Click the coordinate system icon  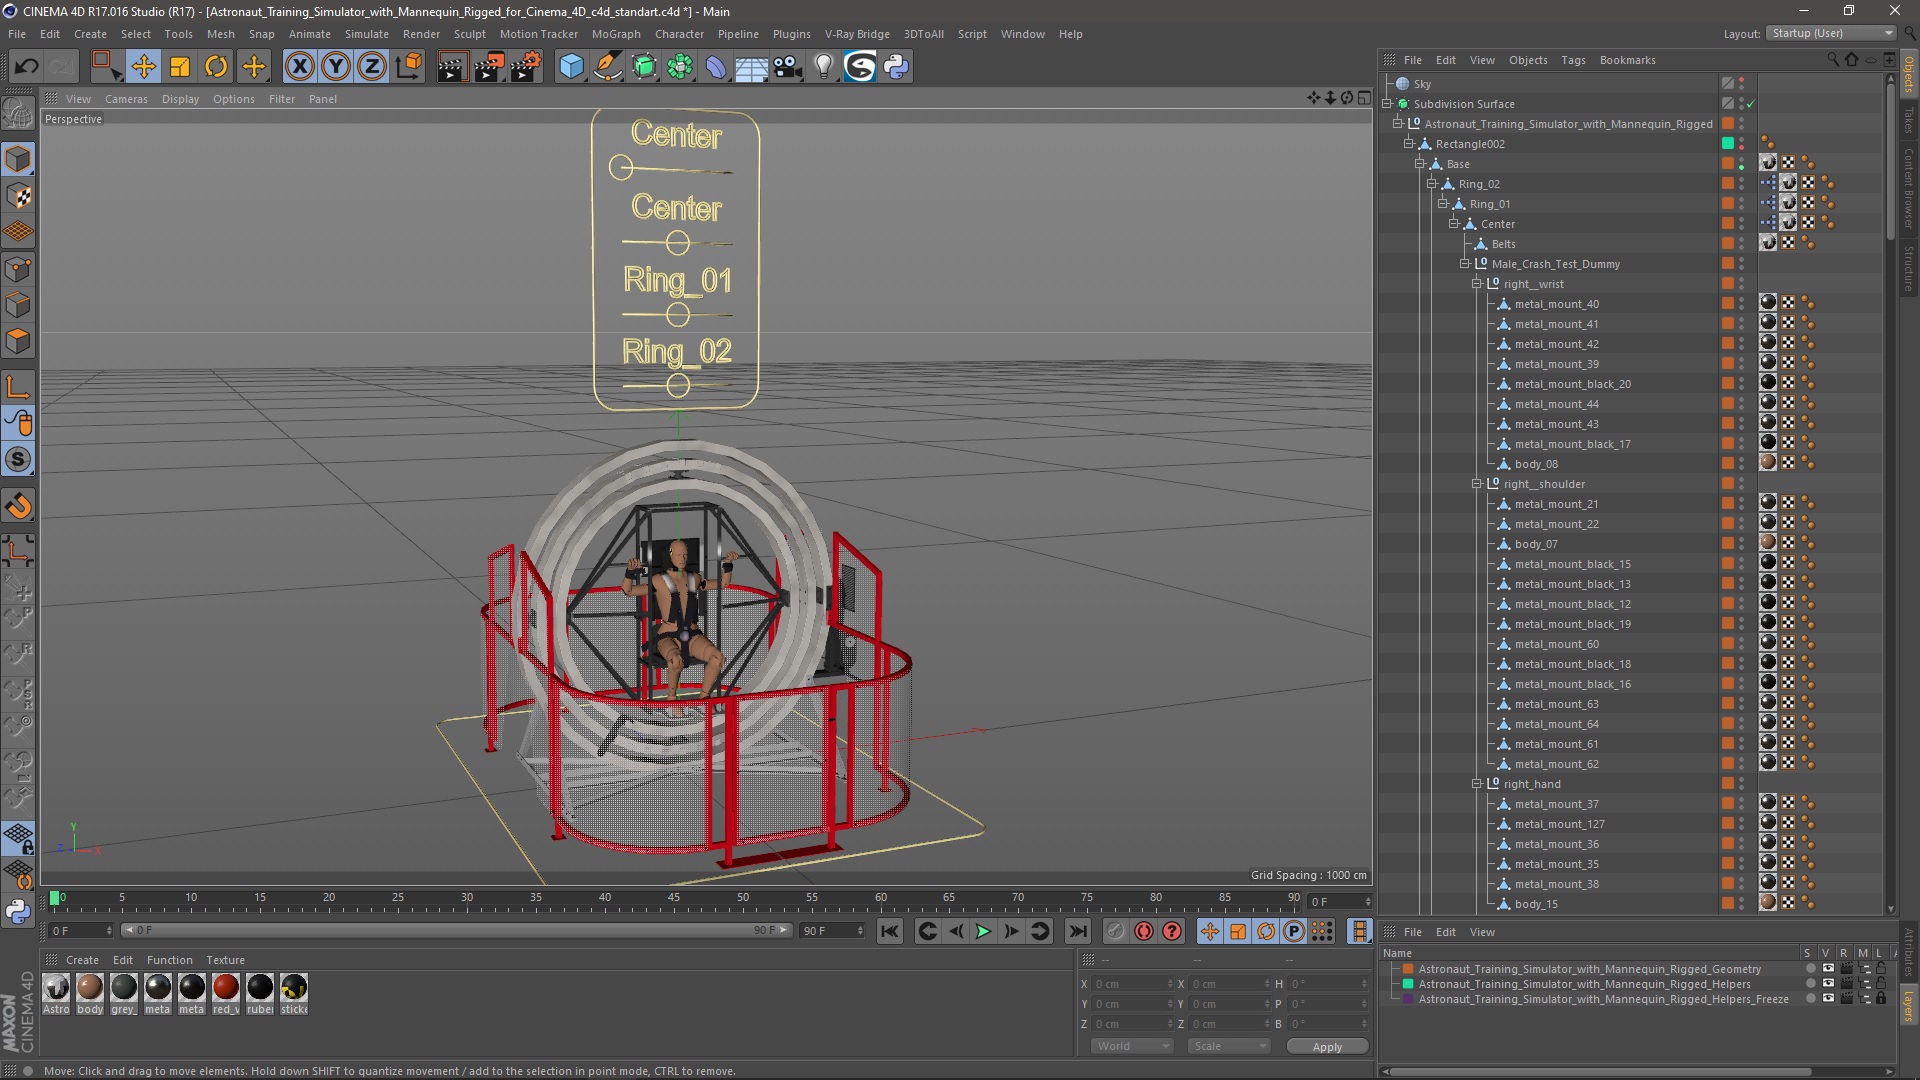(x=409, y=67)
